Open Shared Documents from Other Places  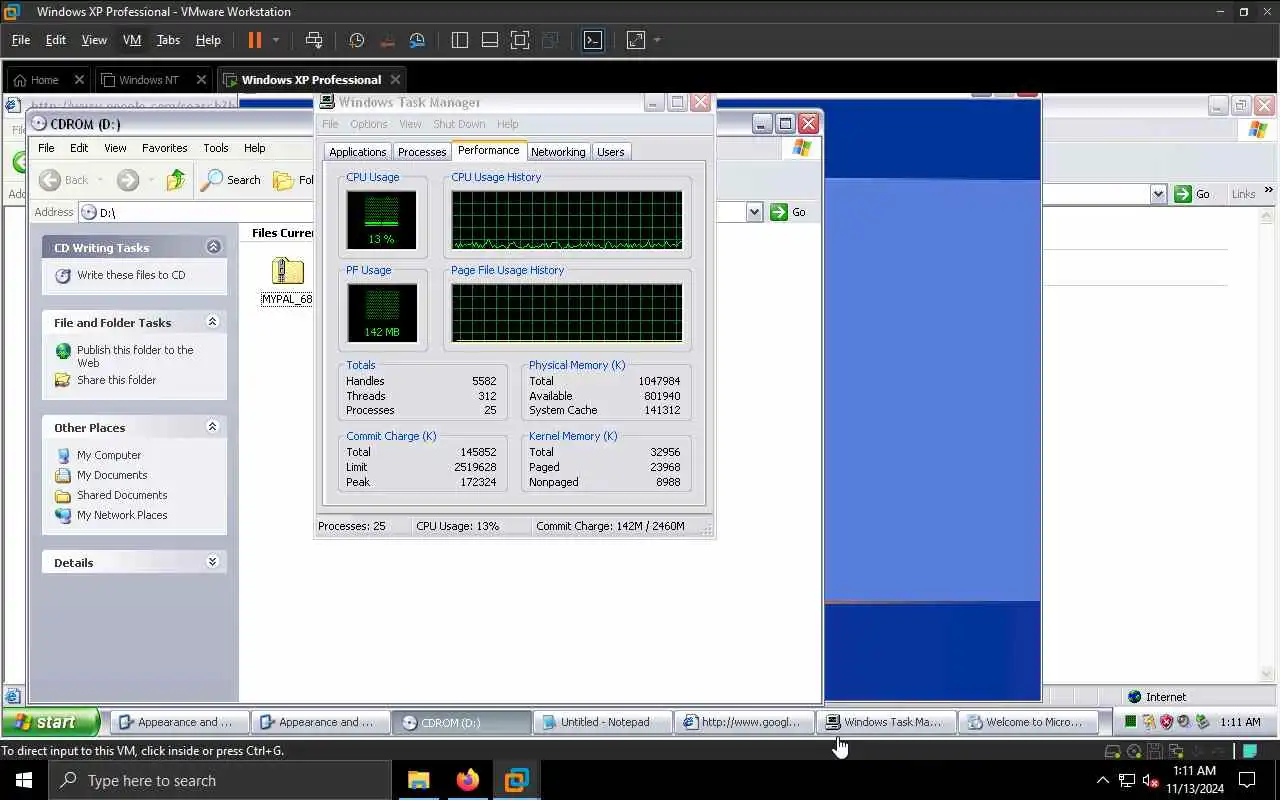point(122,495)
